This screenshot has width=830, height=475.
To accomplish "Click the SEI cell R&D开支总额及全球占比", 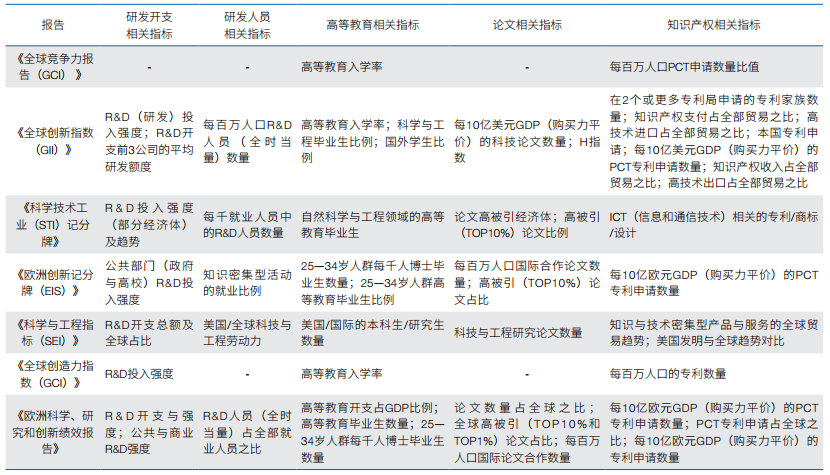I will [x=149, y=333].
